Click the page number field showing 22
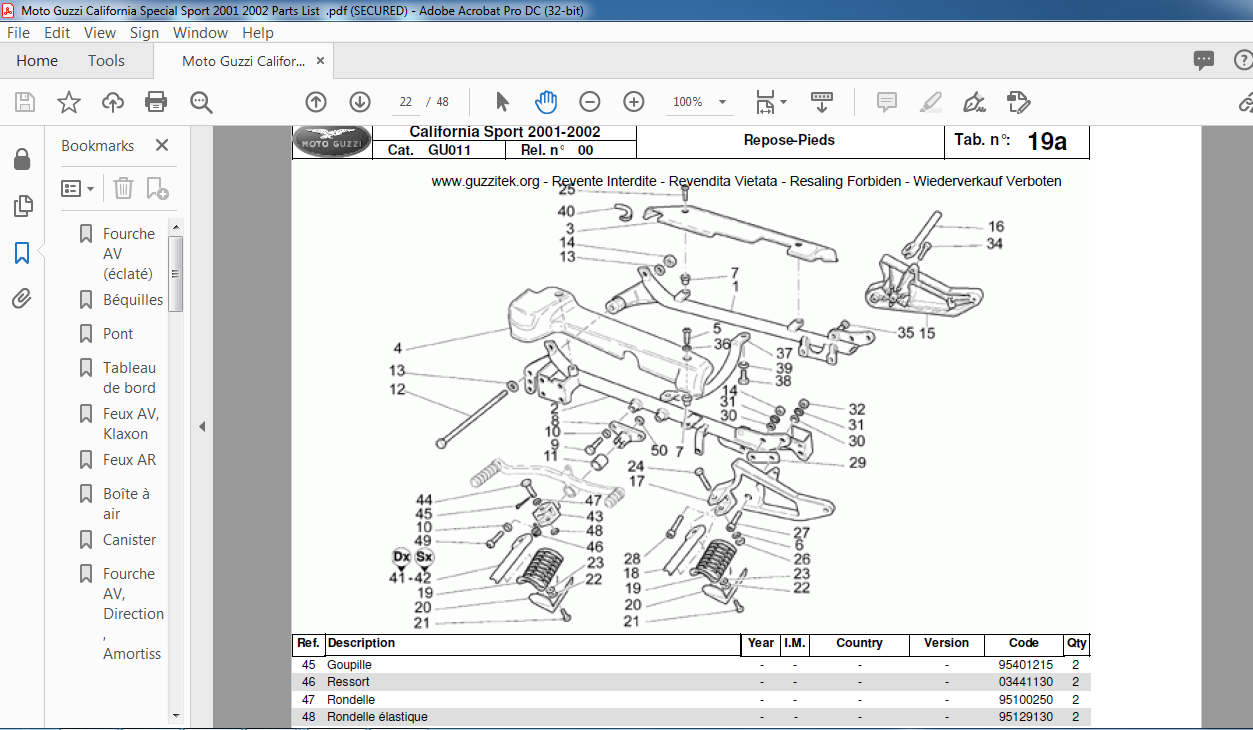Image resolution: width=1253 pixels, height=730 pixels. pyautogui.click(x=405, y=102)
